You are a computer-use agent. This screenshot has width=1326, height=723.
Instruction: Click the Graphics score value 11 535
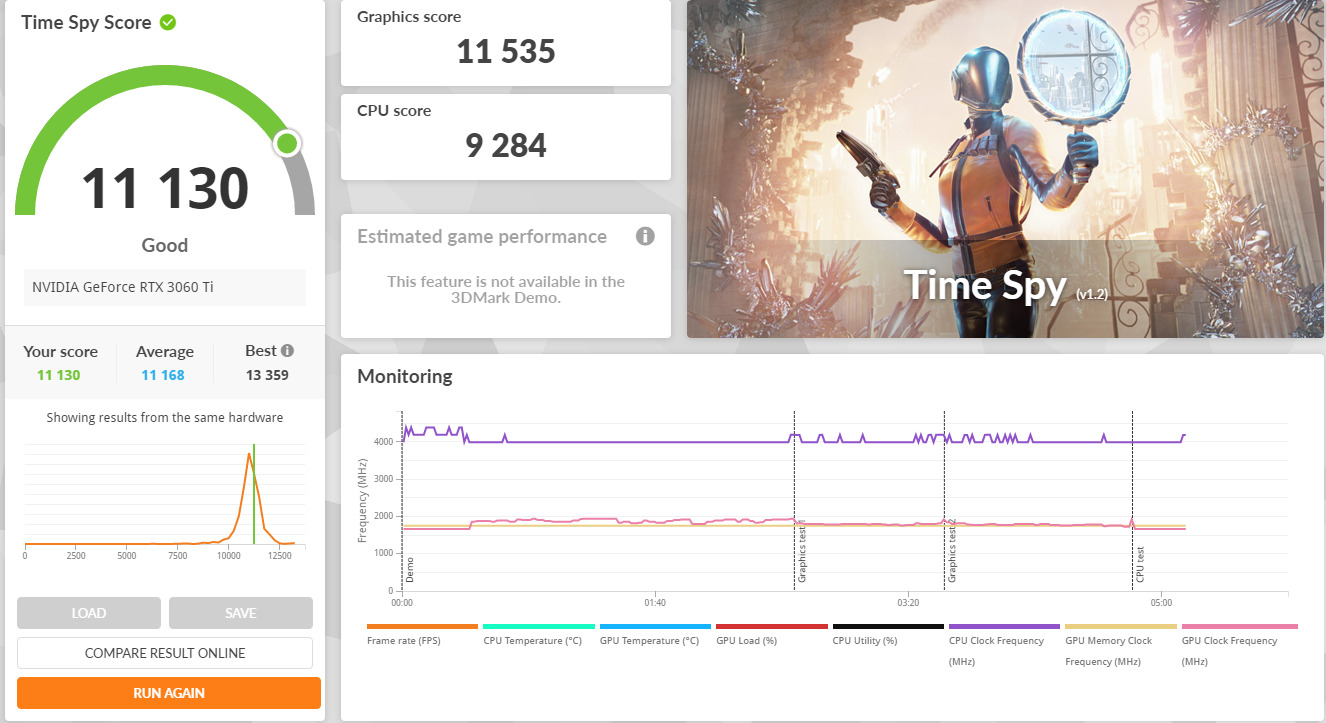(x=506, y=52)
